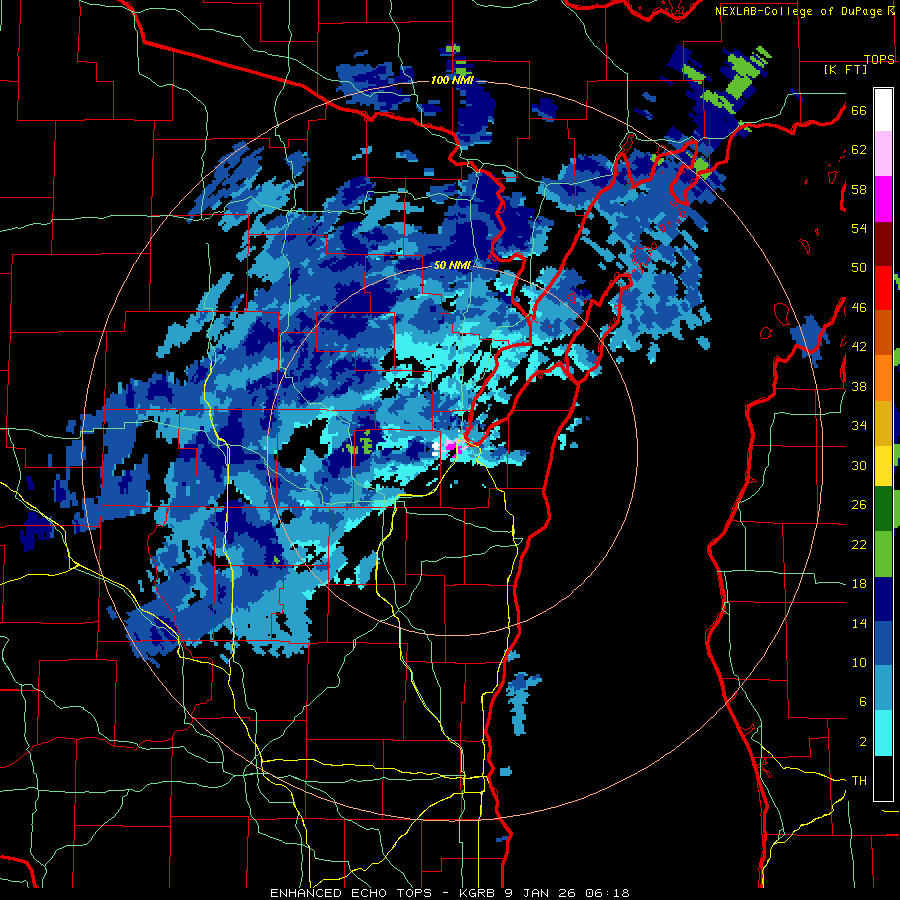Click the orange 38 K FT legend swatch
Image resolution: width=900 pixels, height=900 pixels.
[x=883, y=378]
